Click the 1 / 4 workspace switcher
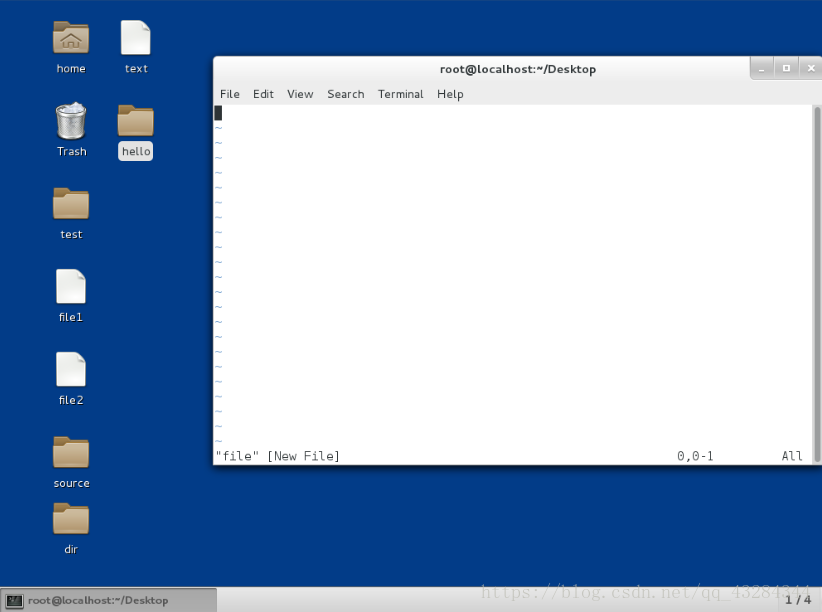Screen dimensions: 822x612 (798, 599)
